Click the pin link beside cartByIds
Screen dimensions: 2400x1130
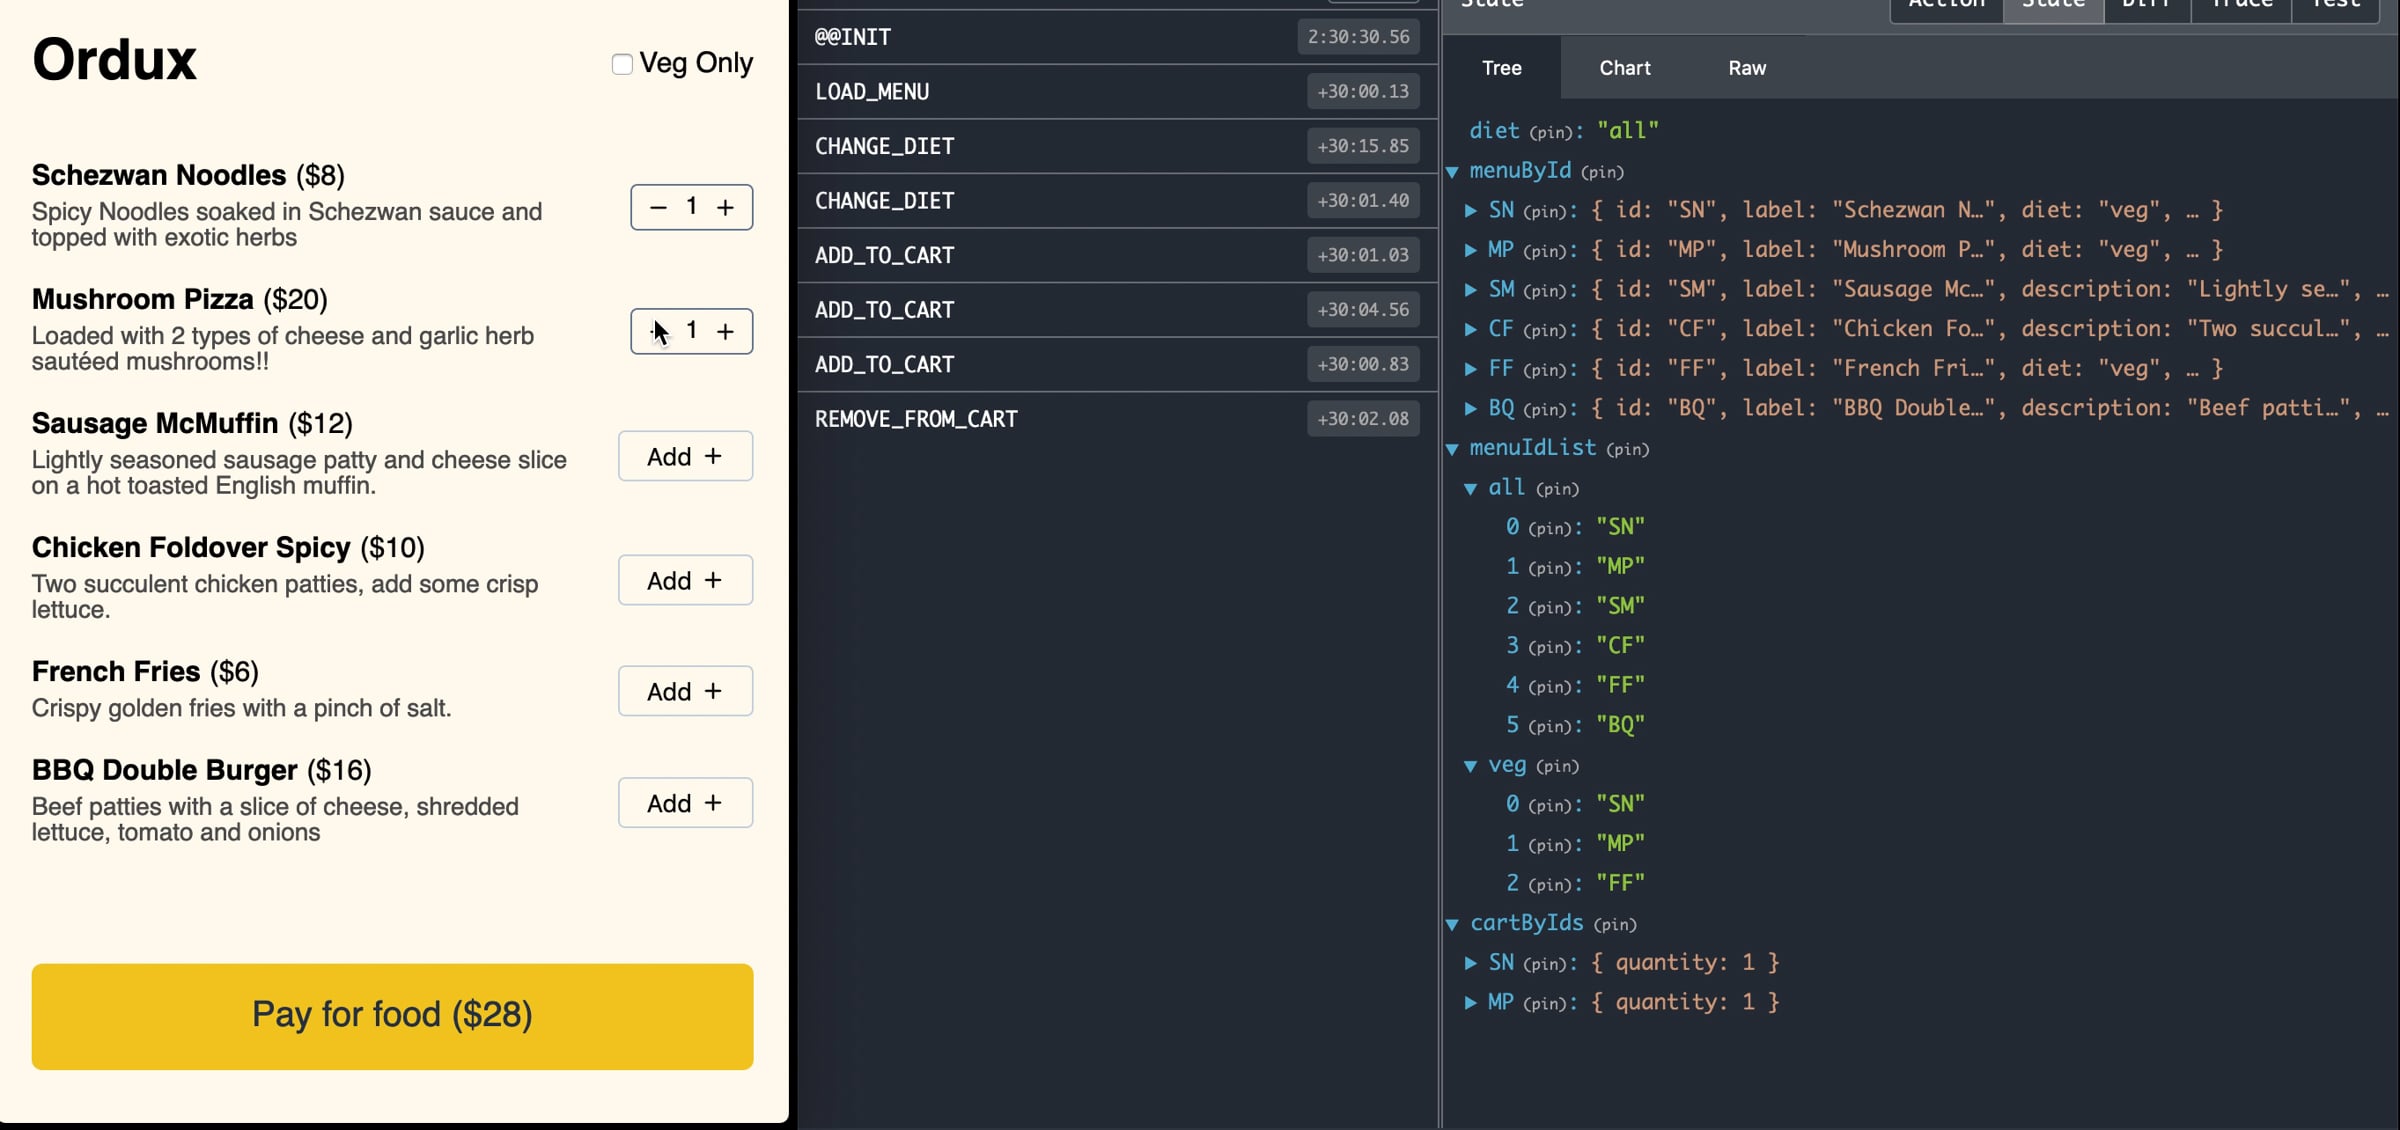(1615, 925)
